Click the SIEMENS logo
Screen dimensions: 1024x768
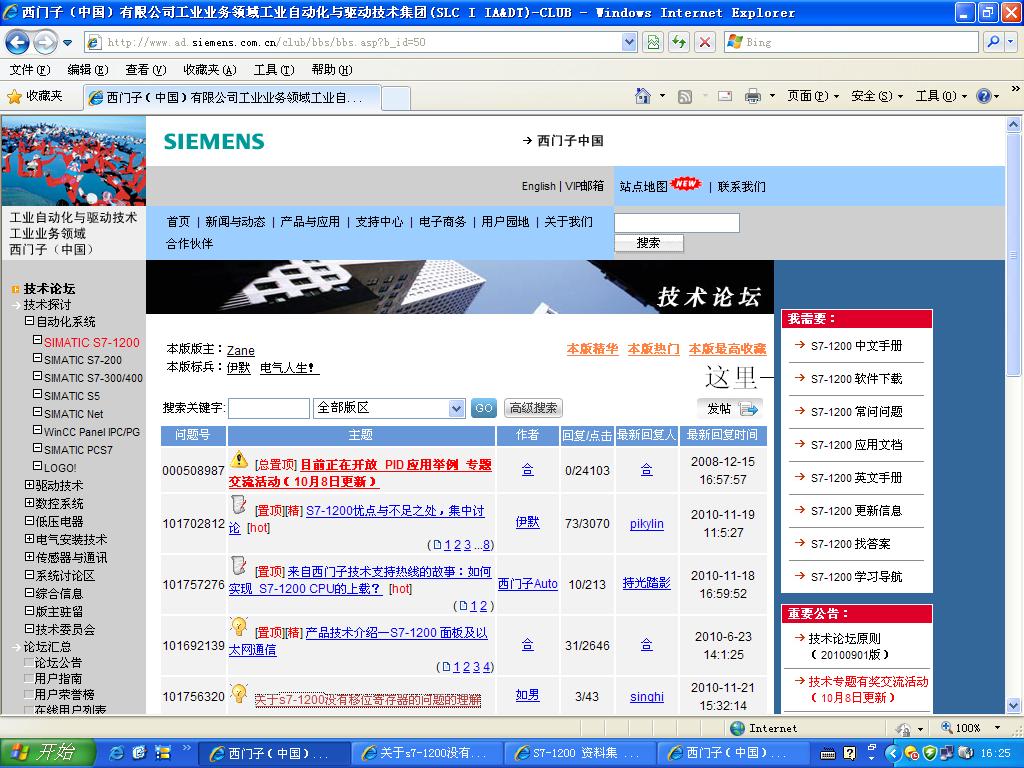click(214, 141)
